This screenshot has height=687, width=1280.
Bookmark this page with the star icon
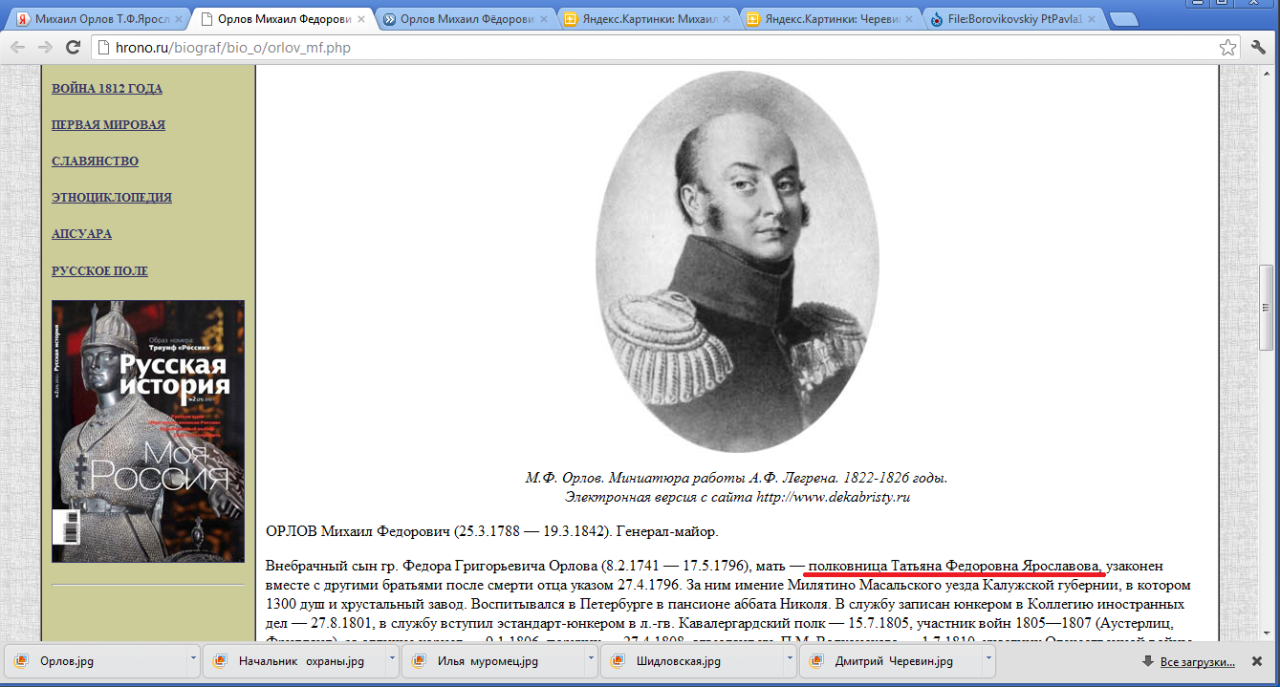(x=1227, y=47)
